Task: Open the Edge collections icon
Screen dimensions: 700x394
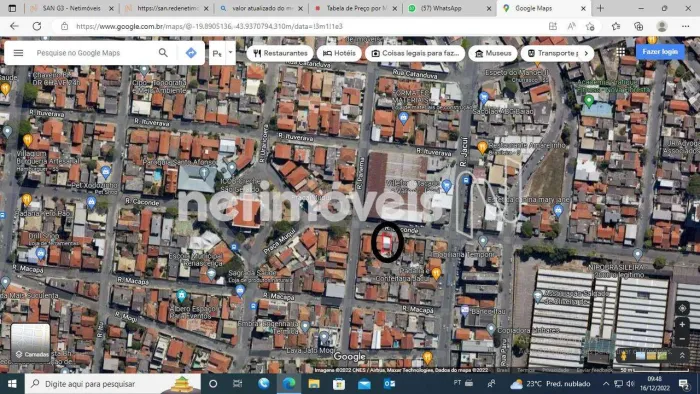Action: 638,26
